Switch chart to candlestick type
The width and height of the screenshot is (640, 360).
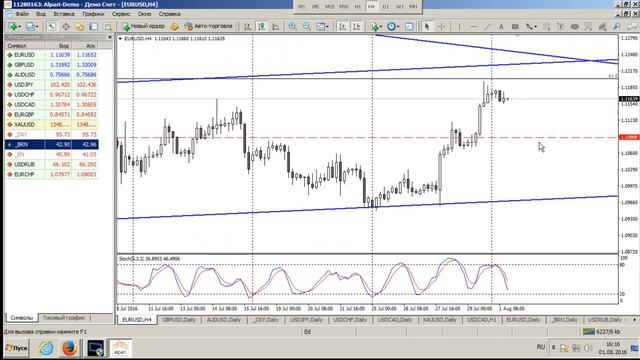pos(262,27)
